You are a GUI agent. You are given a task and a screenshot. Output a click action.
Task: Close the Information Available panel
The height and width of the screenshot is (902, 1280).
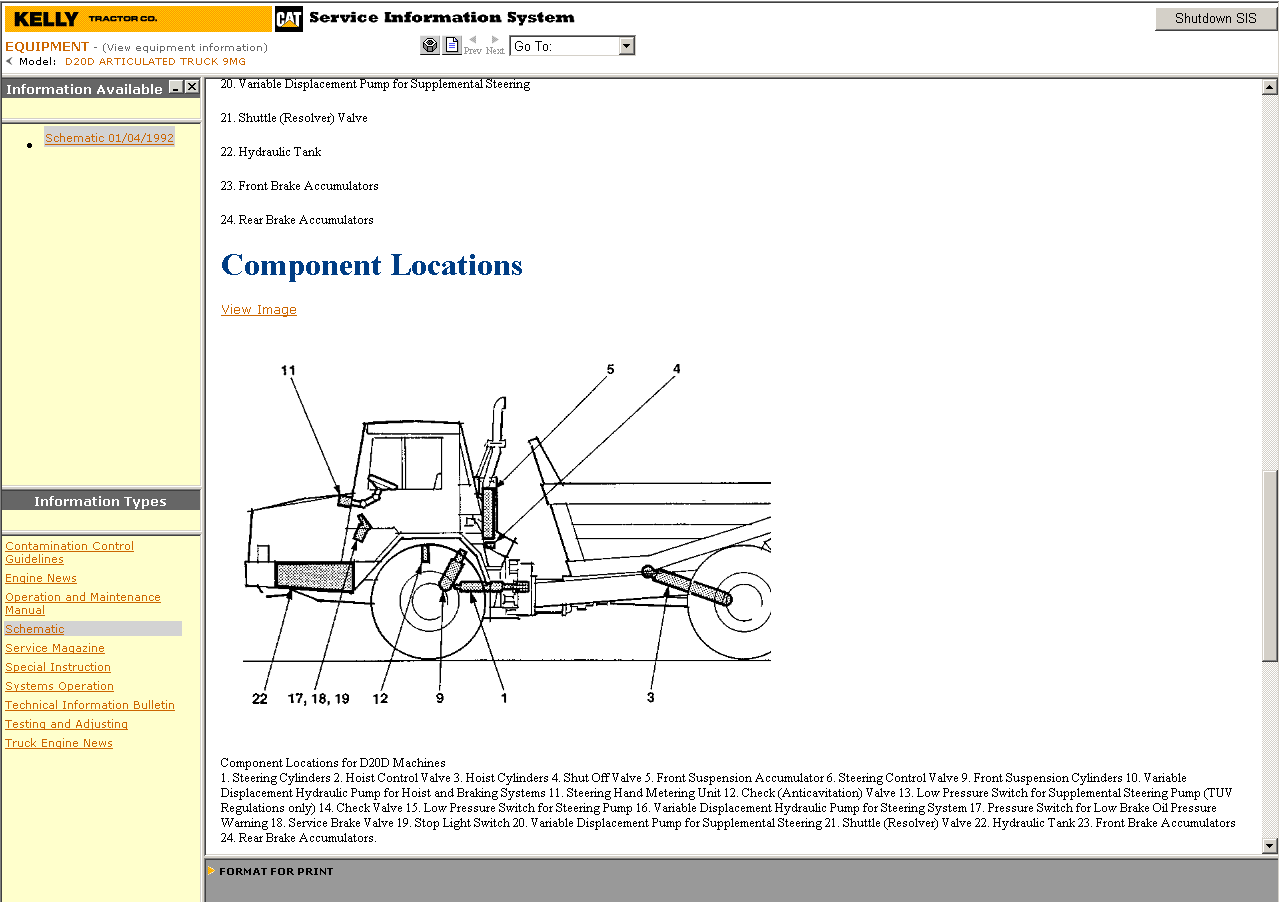coord(192,88)
